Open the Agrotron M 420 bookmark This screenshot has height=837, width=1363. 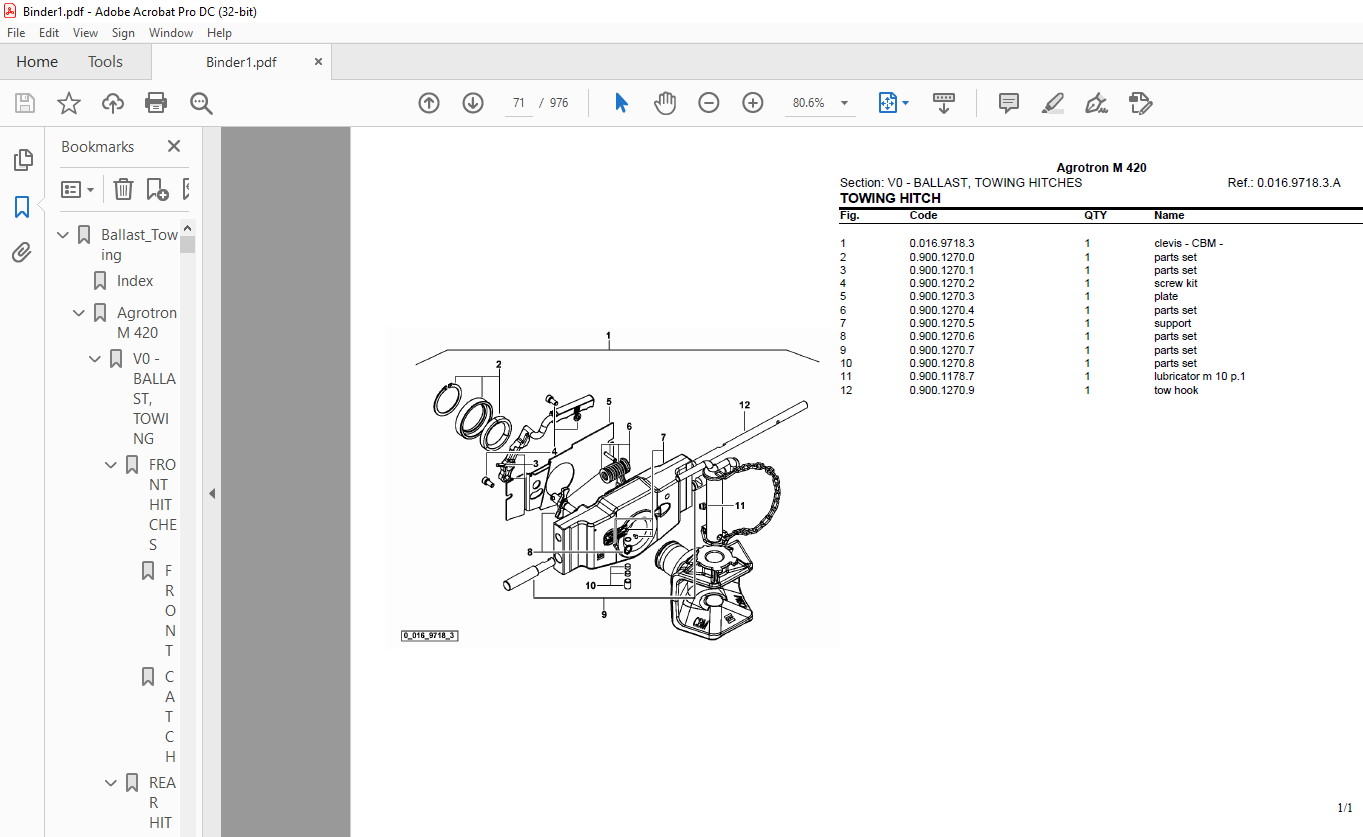[x=147, y=323]
